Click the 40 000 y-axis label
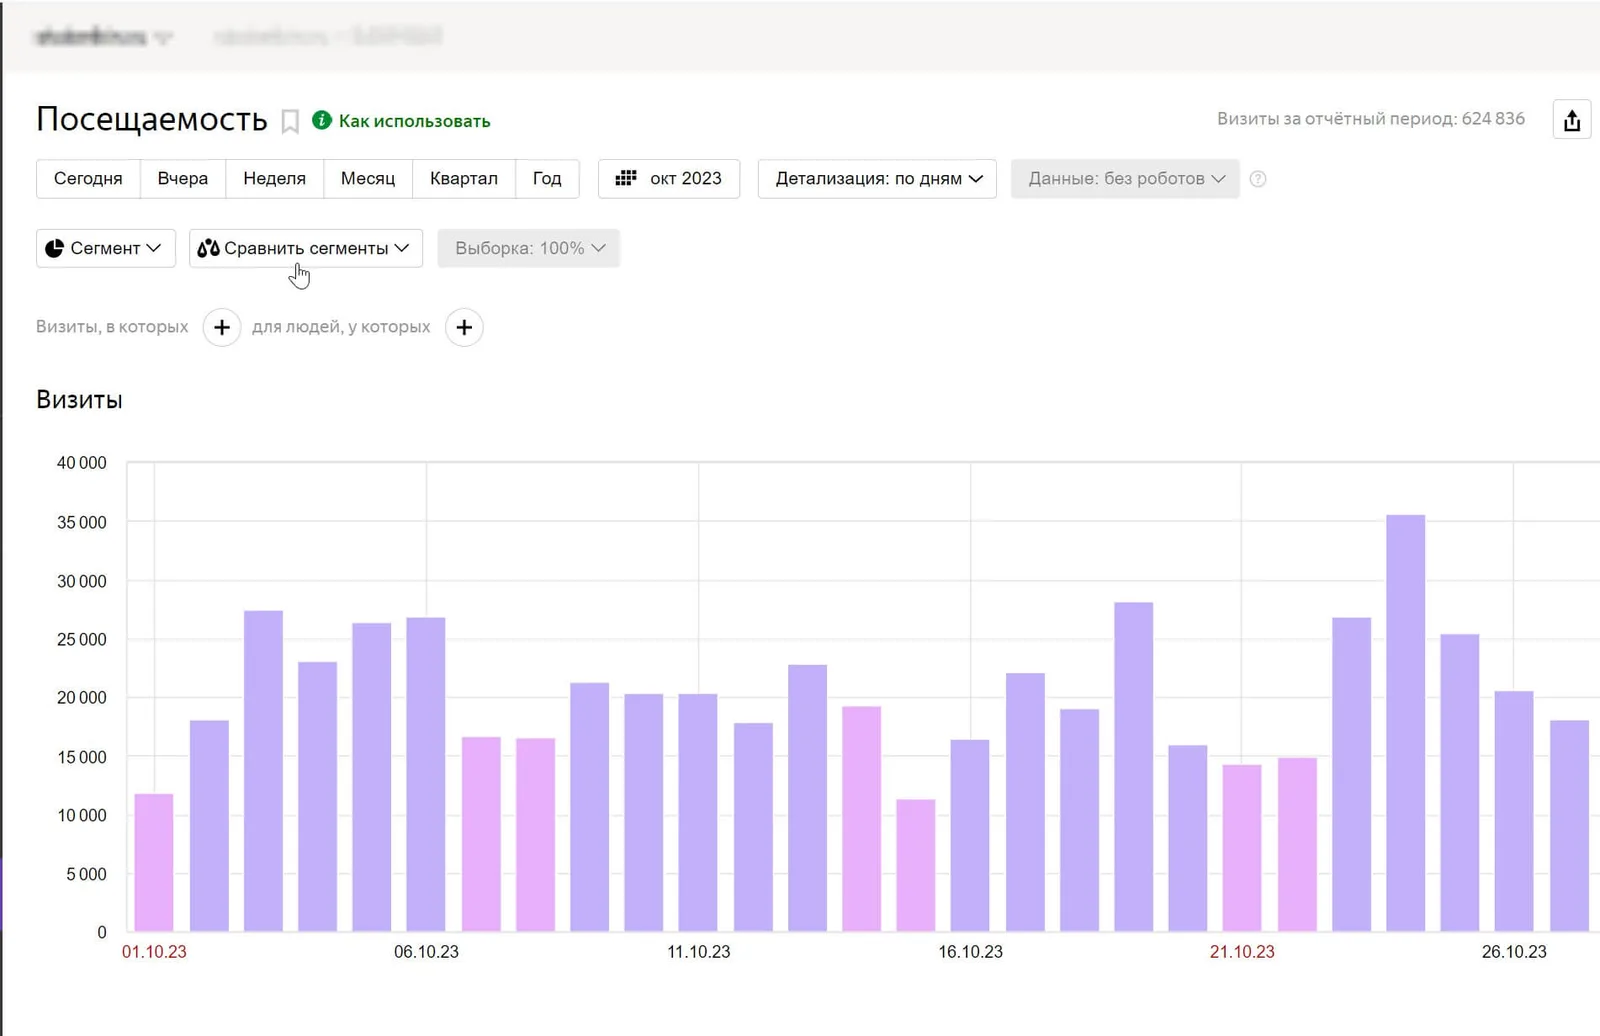1600x1036 pixels. point(82,463)
